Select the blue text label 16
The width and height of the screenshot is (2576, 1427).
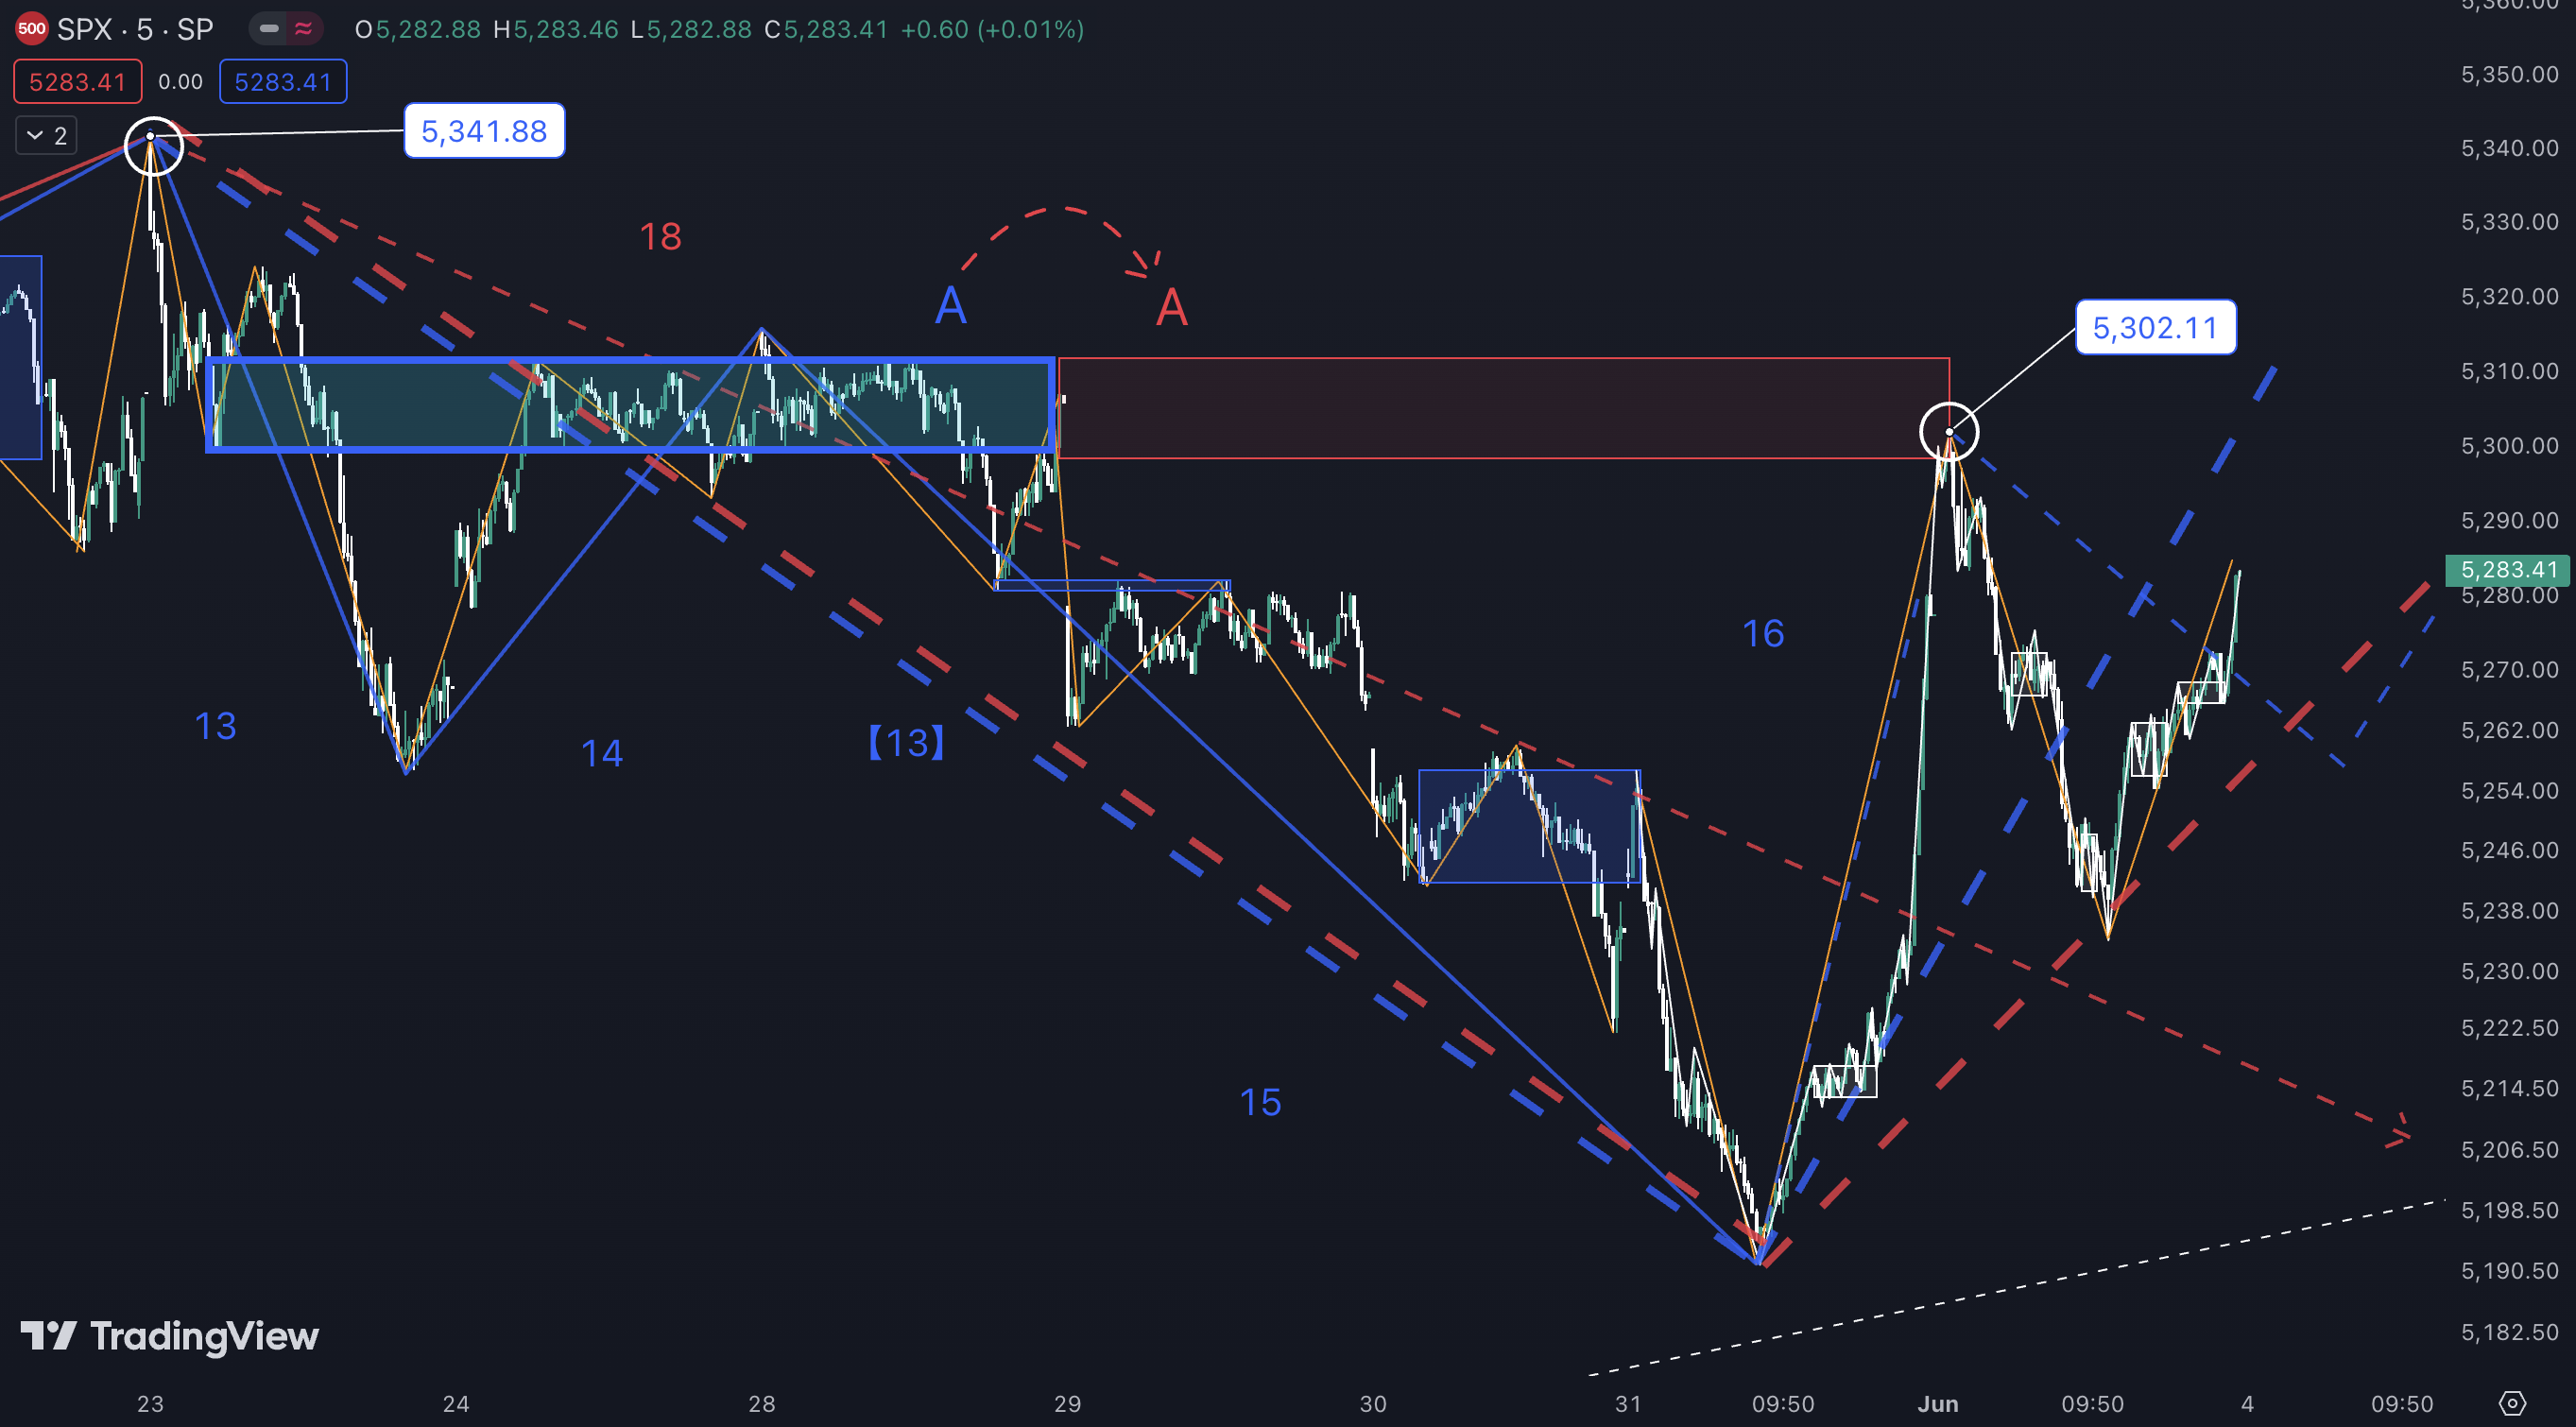pyautogui.click(x=1762, y=634)
